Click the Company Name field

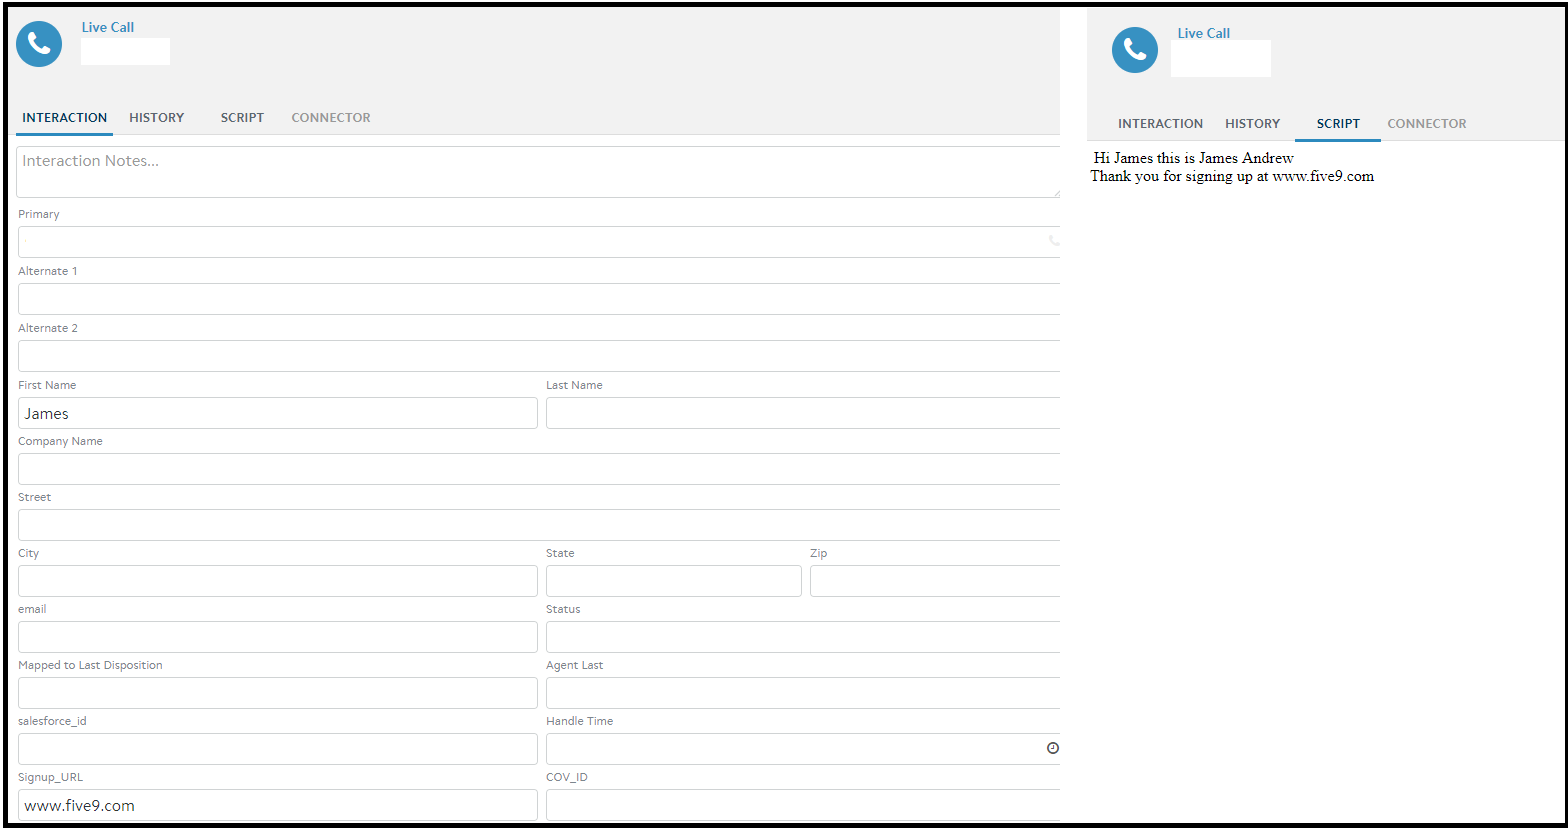point(539,469)
